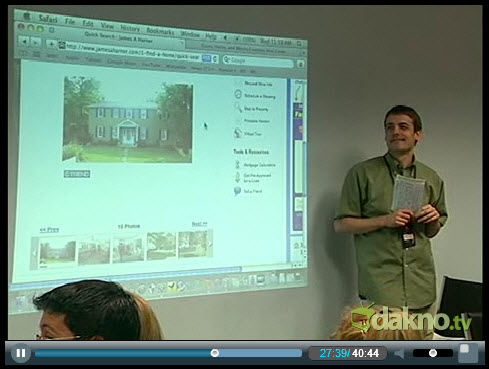Open the History menu

pos(130,28)
